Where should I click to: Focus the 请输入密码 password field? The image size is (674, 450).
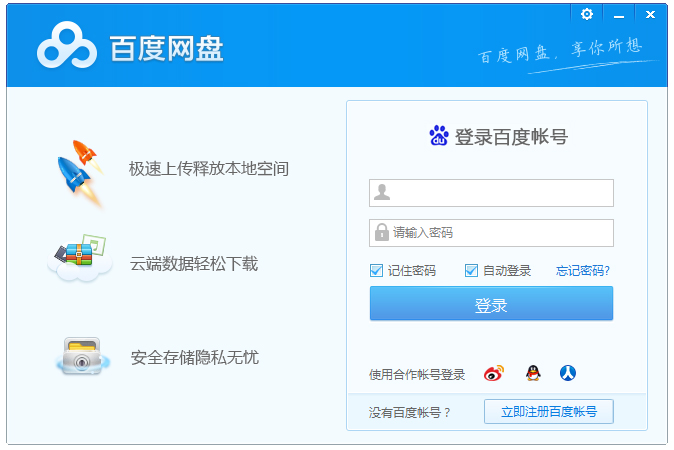tap(491, 233)
